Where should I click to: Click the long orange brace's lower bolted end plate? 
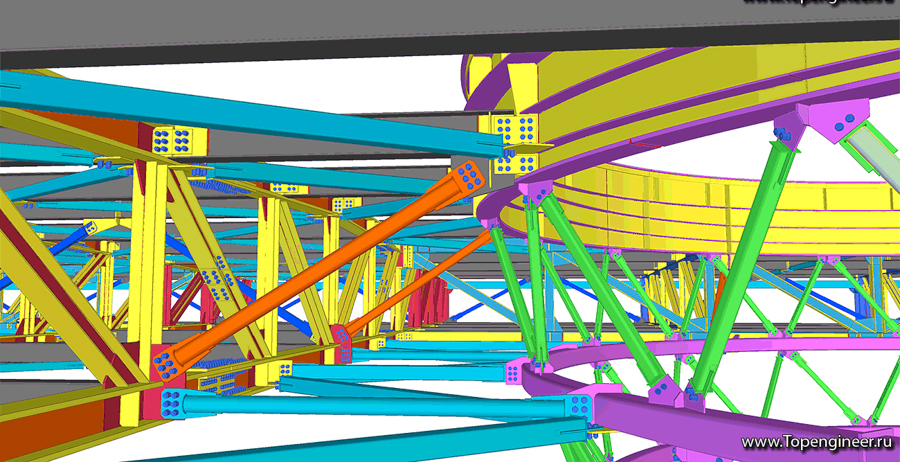click(x=166, y=364)
